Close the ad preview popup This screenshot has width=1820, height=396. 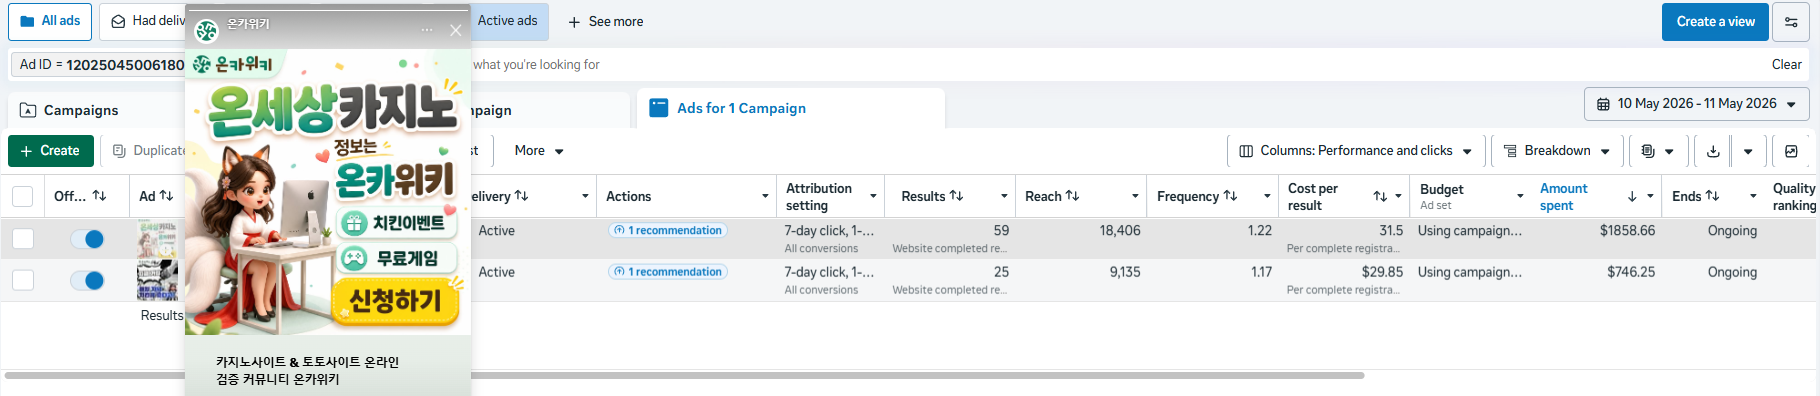coord(456,30)
